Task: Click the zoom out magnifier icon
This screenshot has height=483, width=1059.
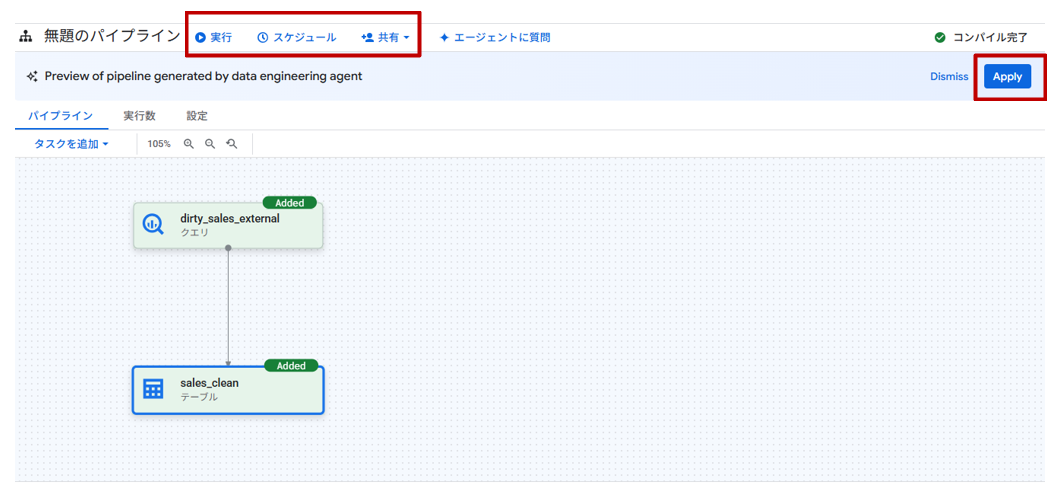Action: click(x=210, y=144)
